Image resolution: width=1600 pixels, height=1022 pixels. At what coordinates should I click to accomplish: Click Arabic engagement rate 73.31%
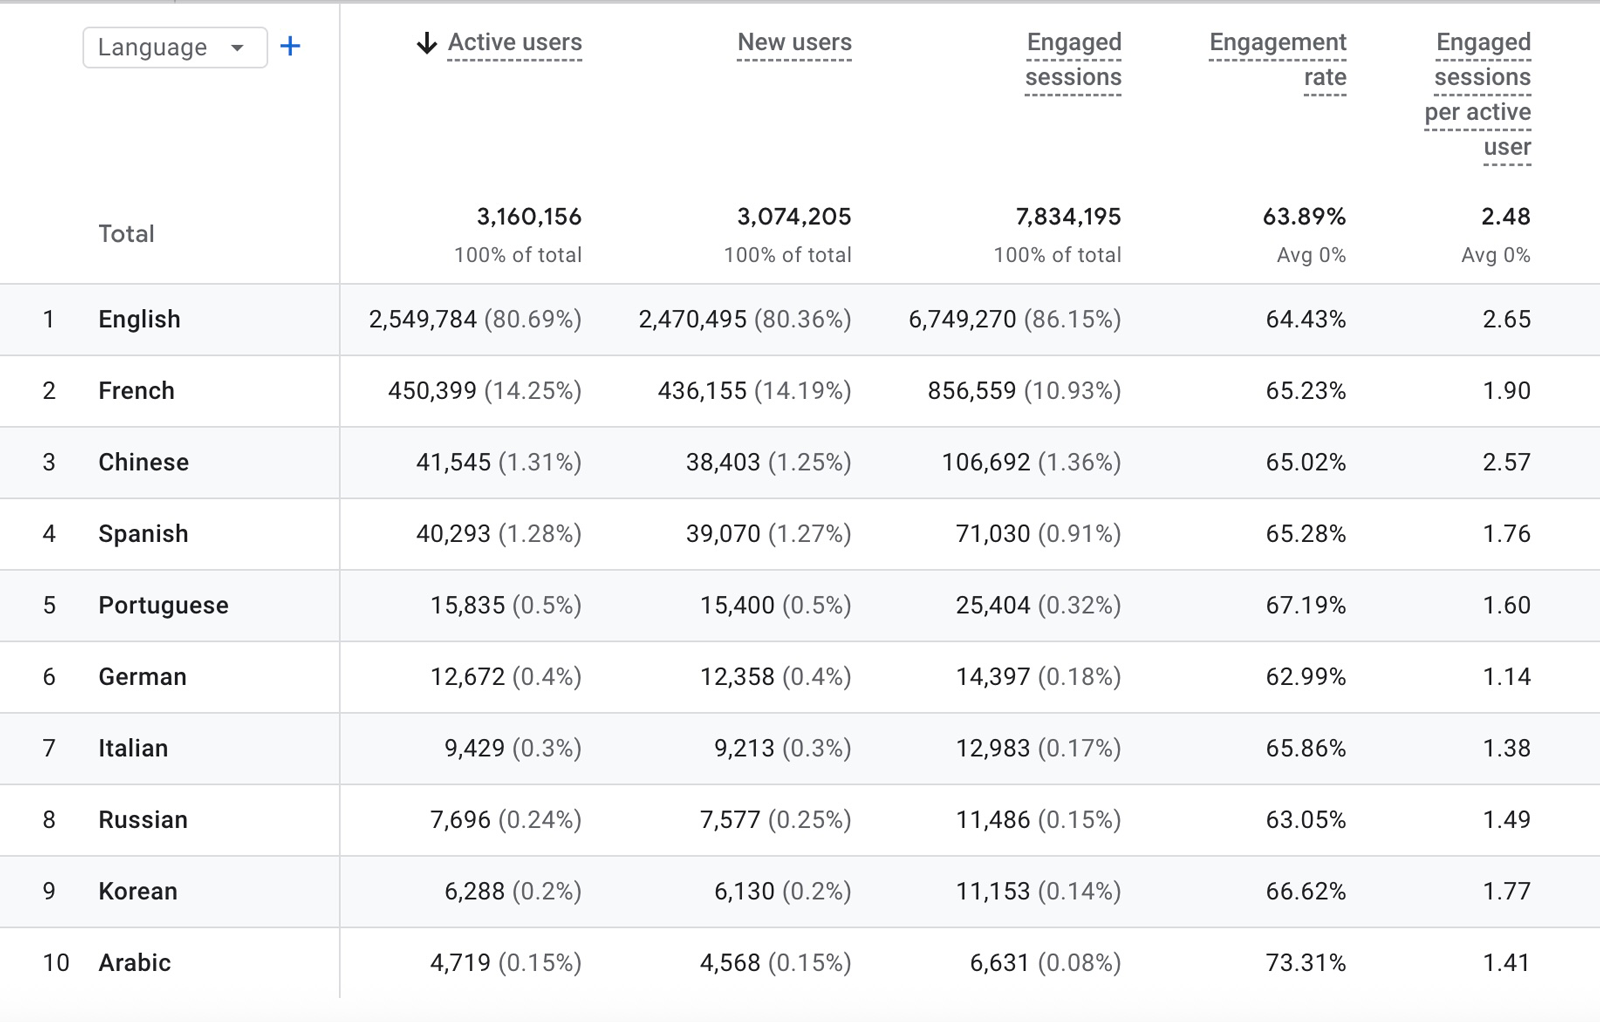[1306, 963]
